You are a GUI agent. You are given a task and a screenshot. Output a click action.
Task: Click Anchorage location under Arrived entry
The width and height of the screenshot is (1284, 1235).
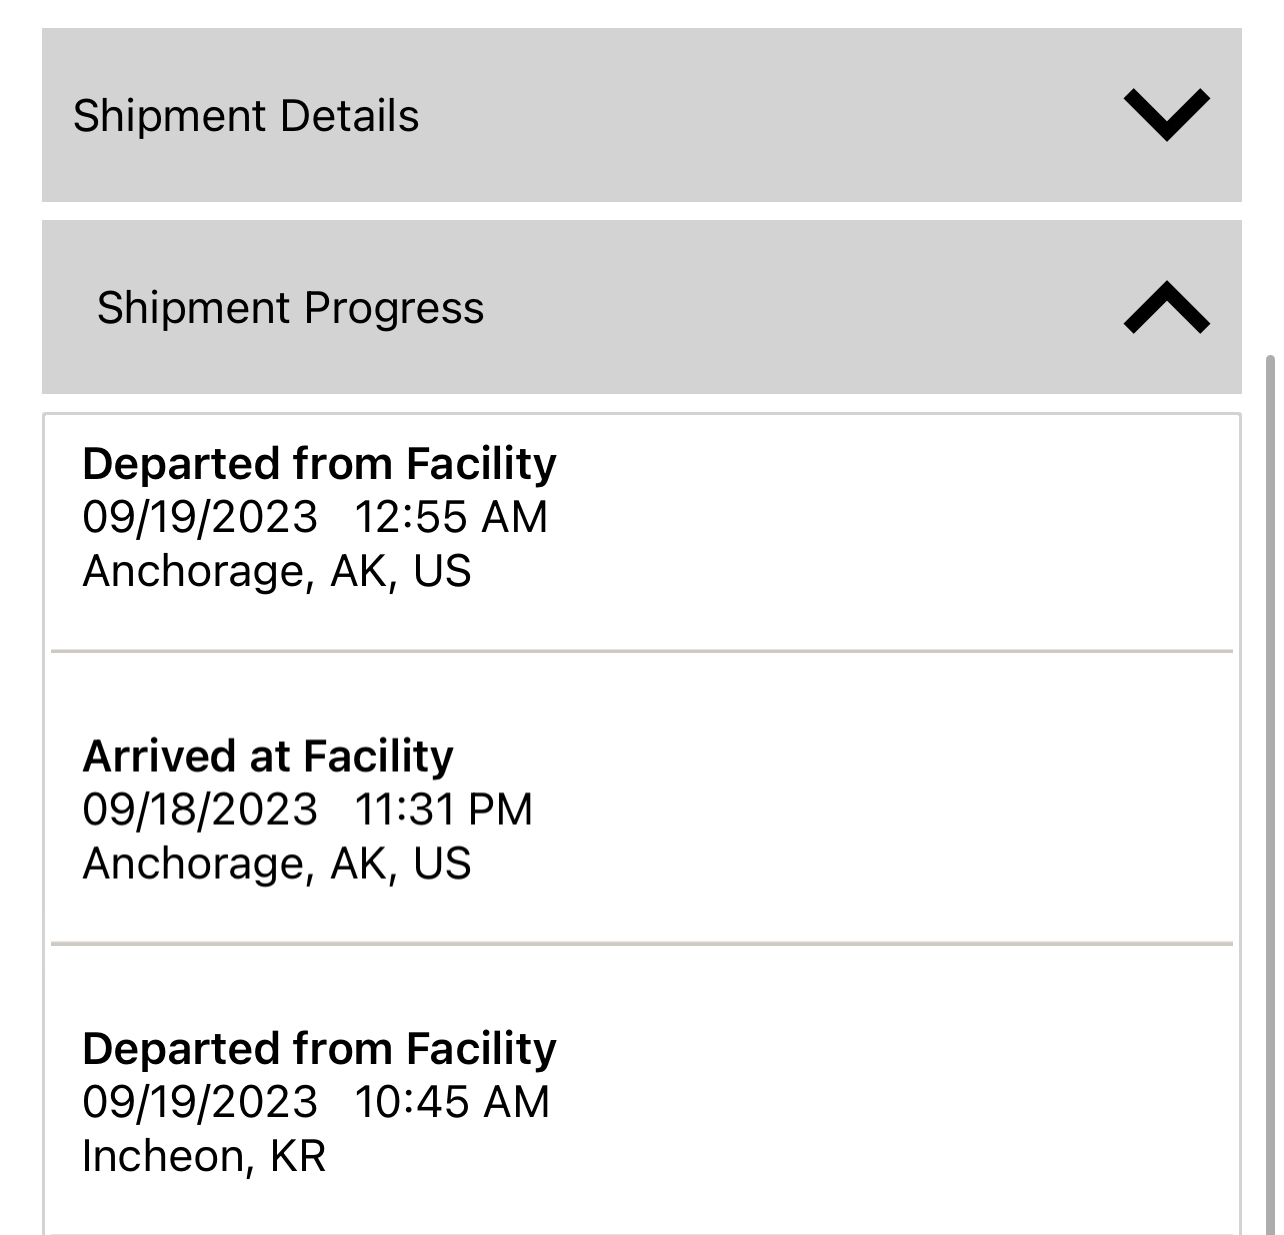point(276,863)
